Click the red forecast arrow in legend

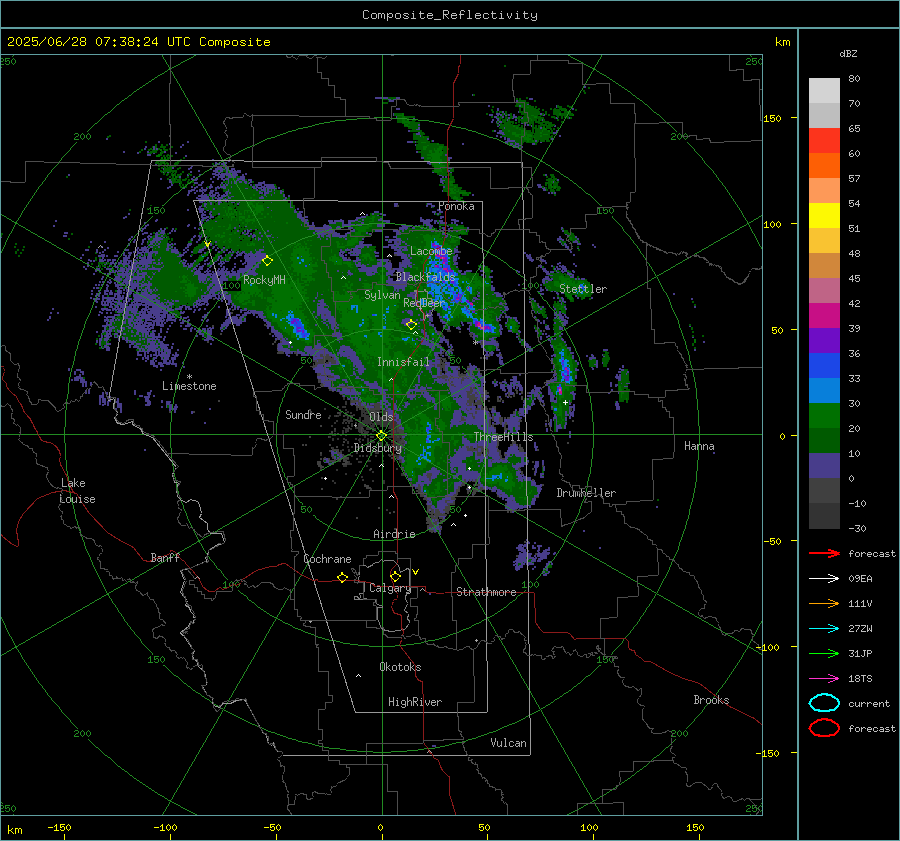(x=824, y=553)
